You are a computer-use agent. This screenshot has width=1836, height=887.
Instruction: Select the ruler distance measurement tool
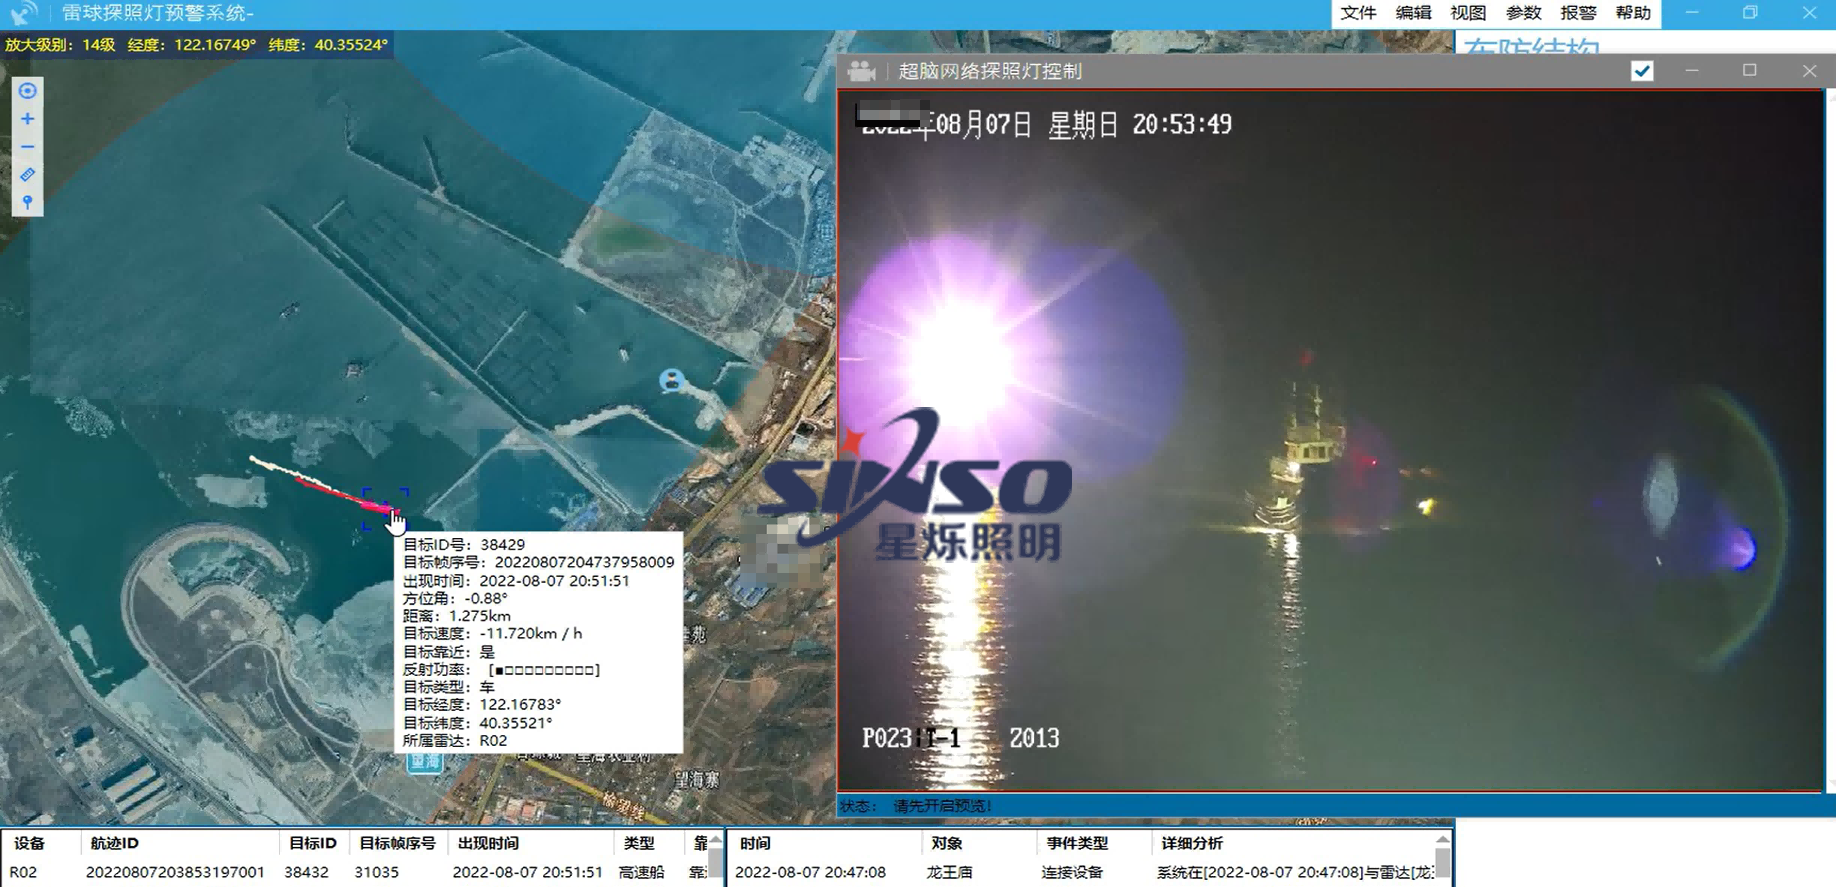tap(27, 175)
